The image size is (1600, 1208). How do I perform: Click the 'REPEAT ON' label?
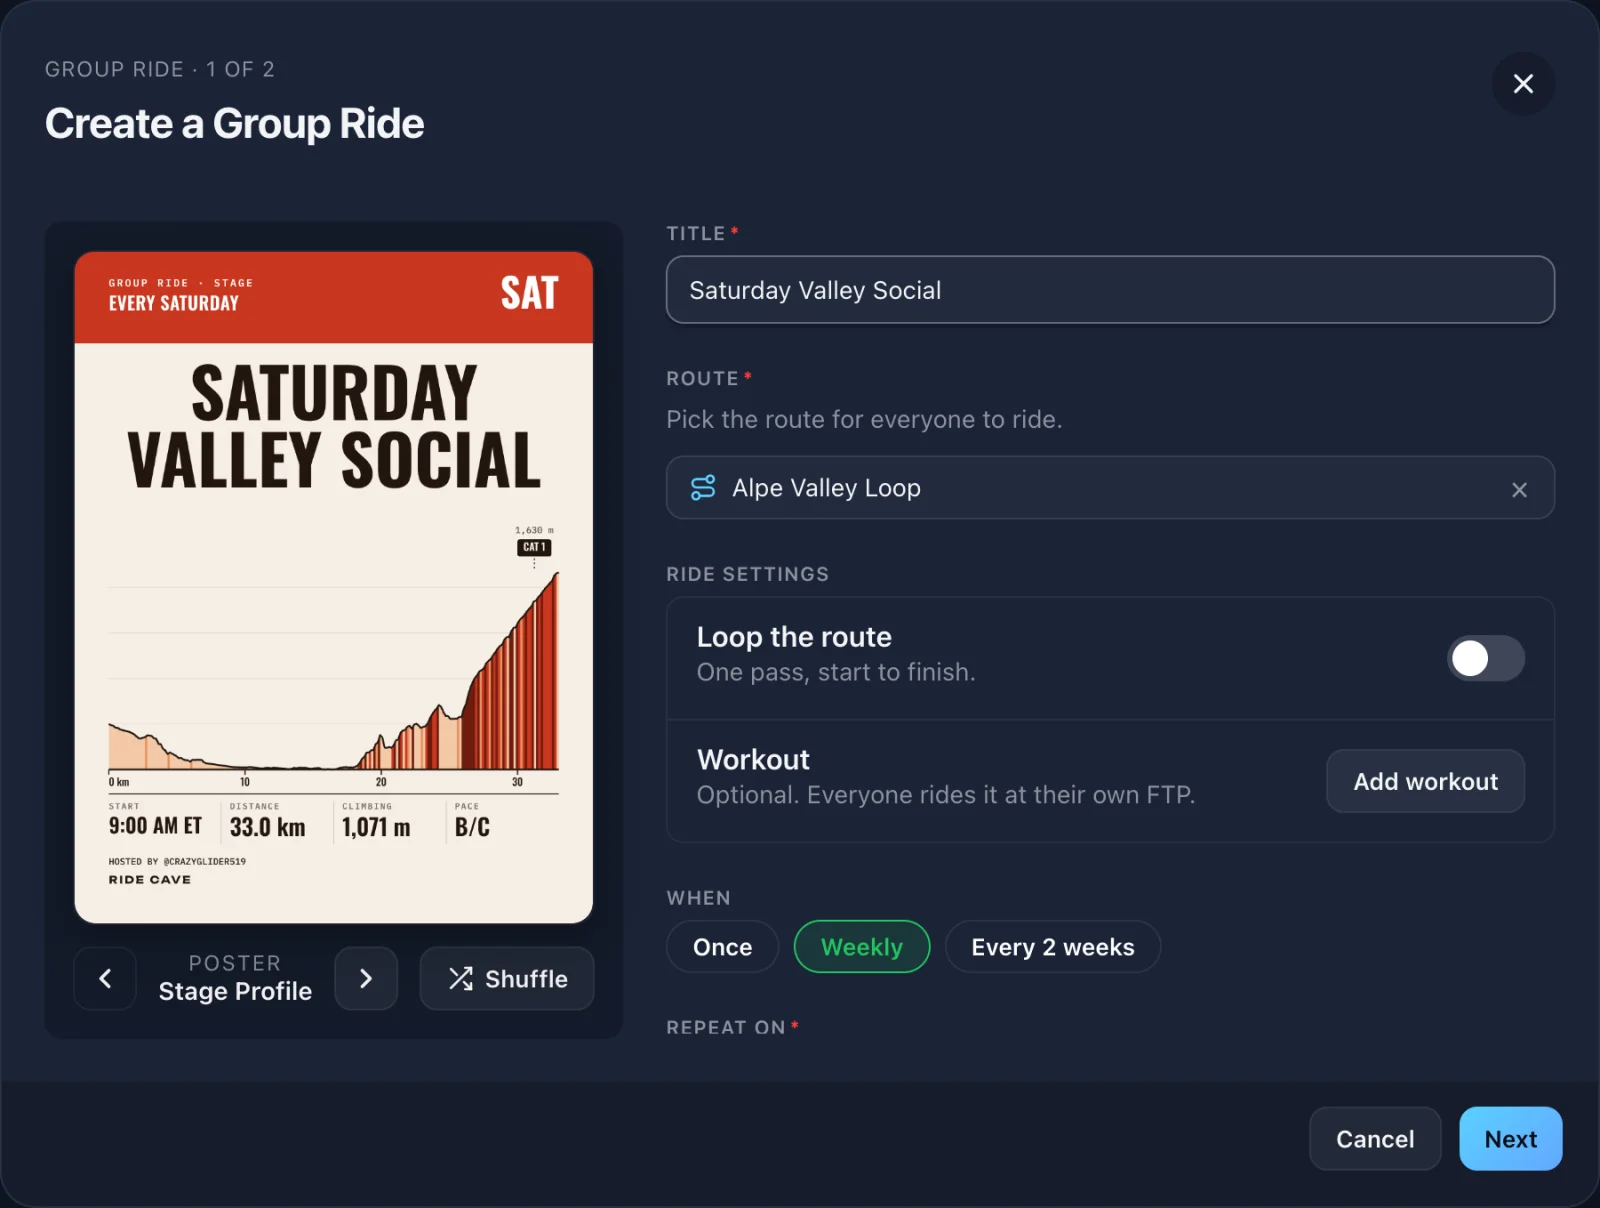[x=726, y=1027]
